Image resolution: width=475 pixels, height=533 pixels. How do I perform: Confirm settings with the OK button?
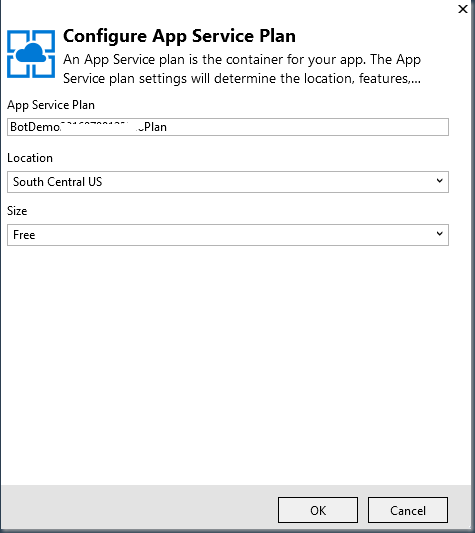(318, 510)
